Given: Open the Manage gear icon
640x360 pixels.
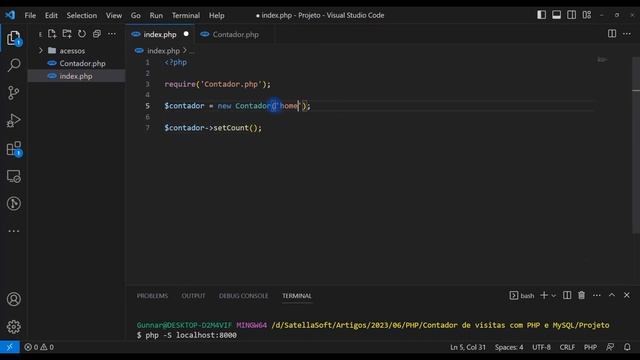Looking at the screenshot, I should (x=13, y=327).
